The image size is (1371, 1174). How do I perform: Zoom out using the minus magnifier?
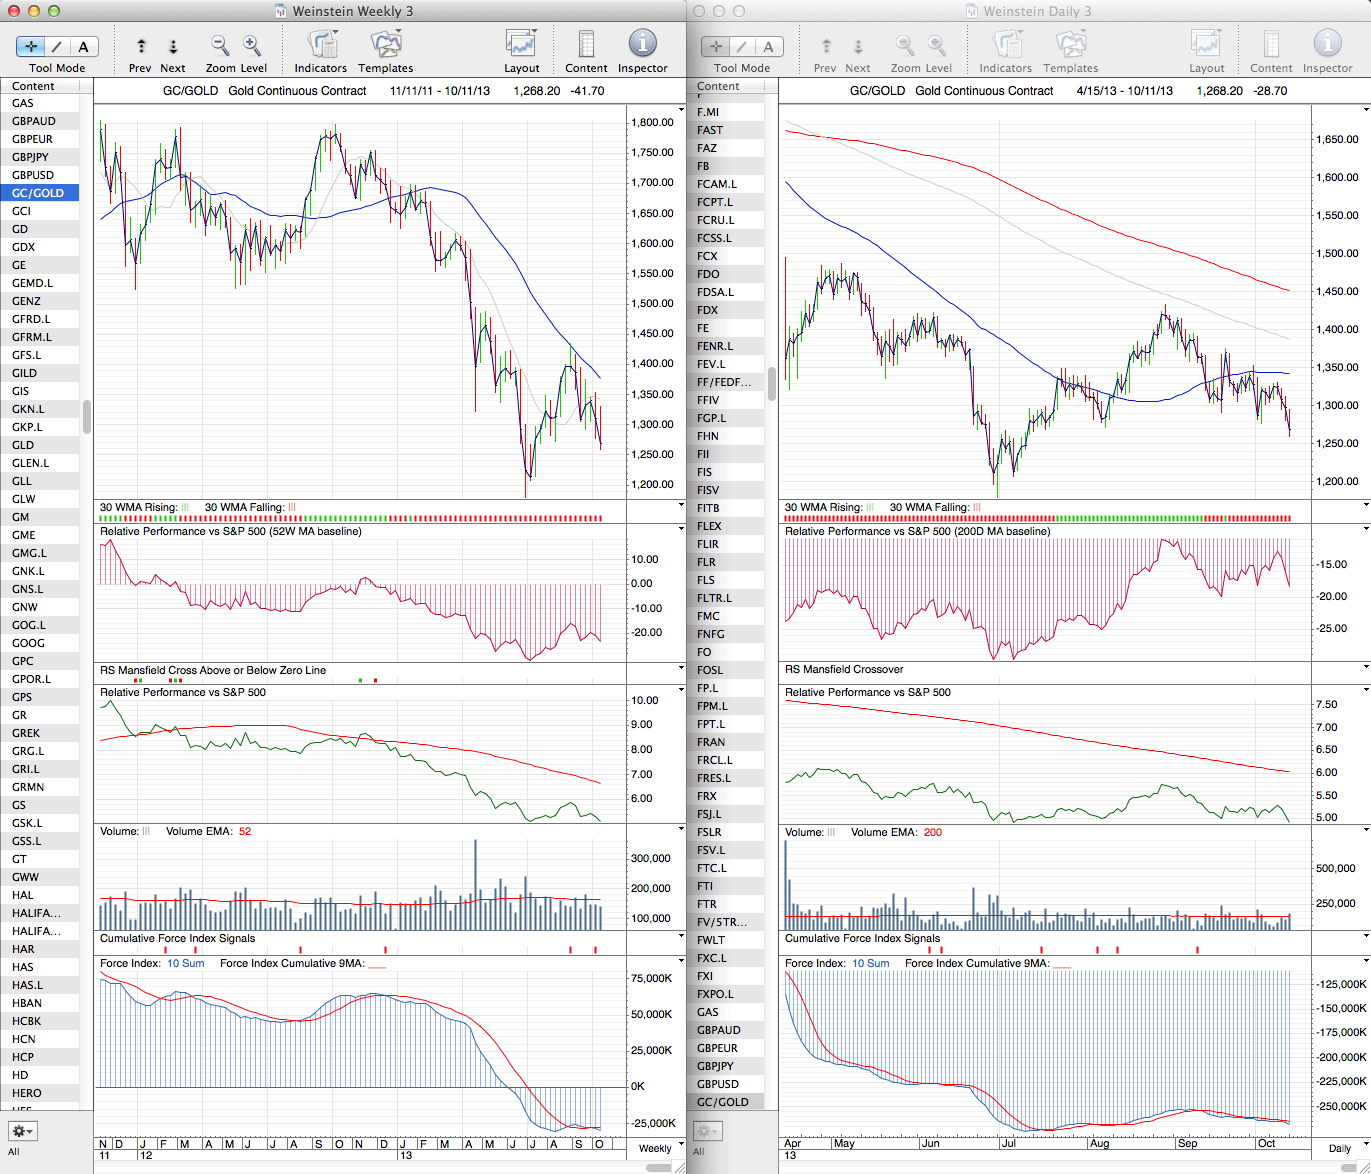(220, 46)
